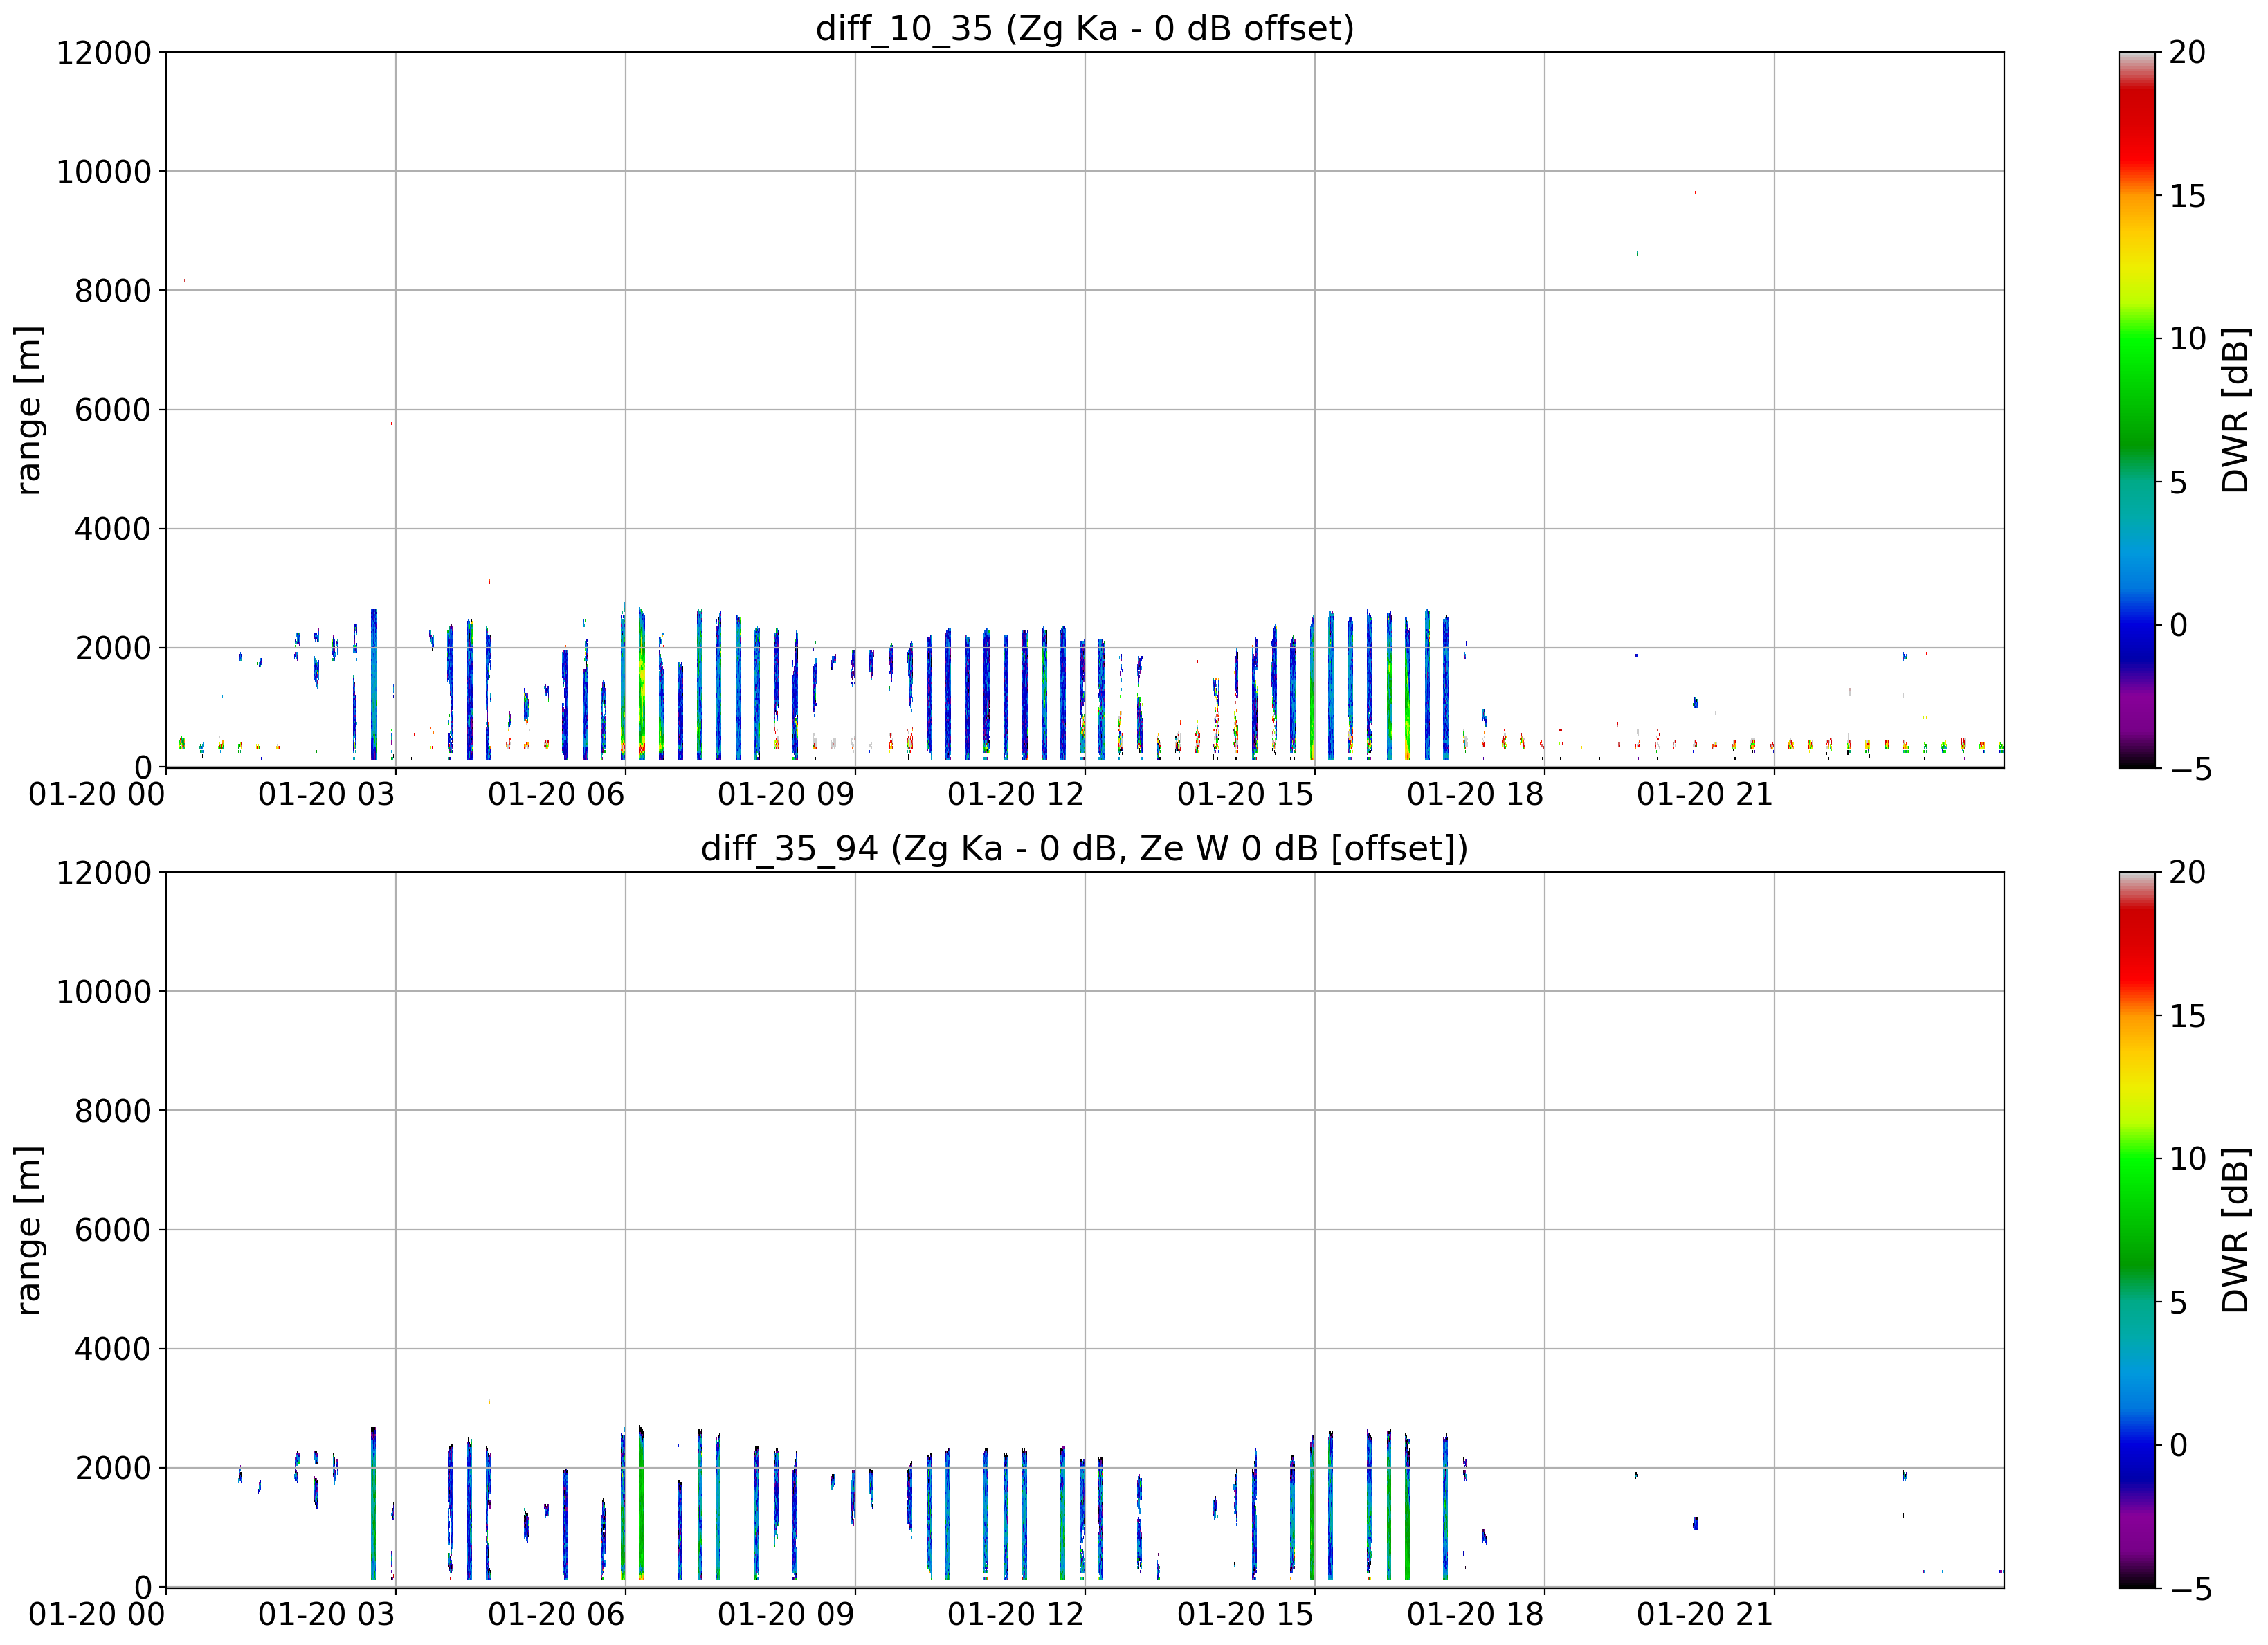Click the 12000 range tick in the diff_35_94 plot

[104, 872]
